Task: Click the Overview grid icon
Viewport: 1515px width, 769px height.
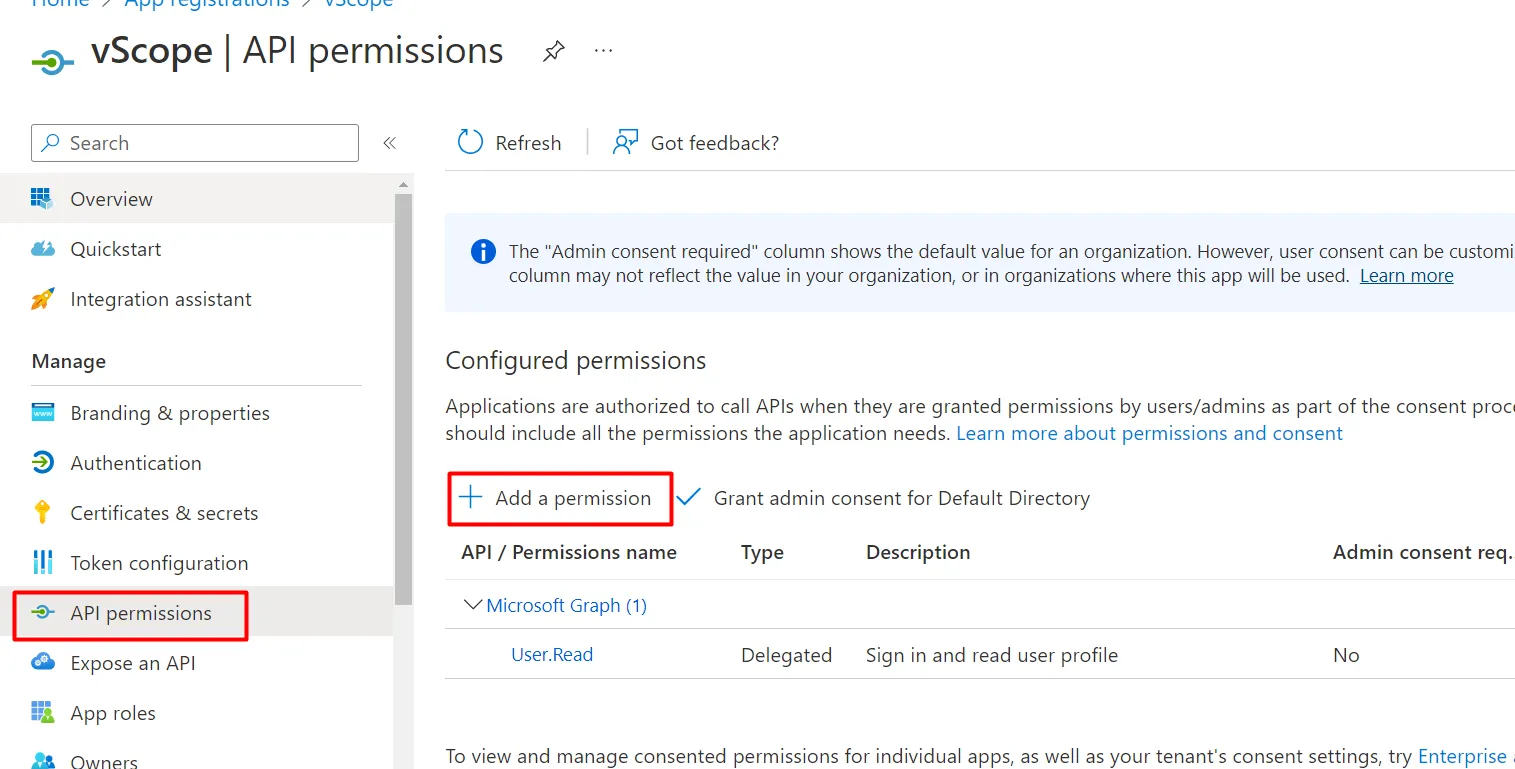Action: (42, 198)
